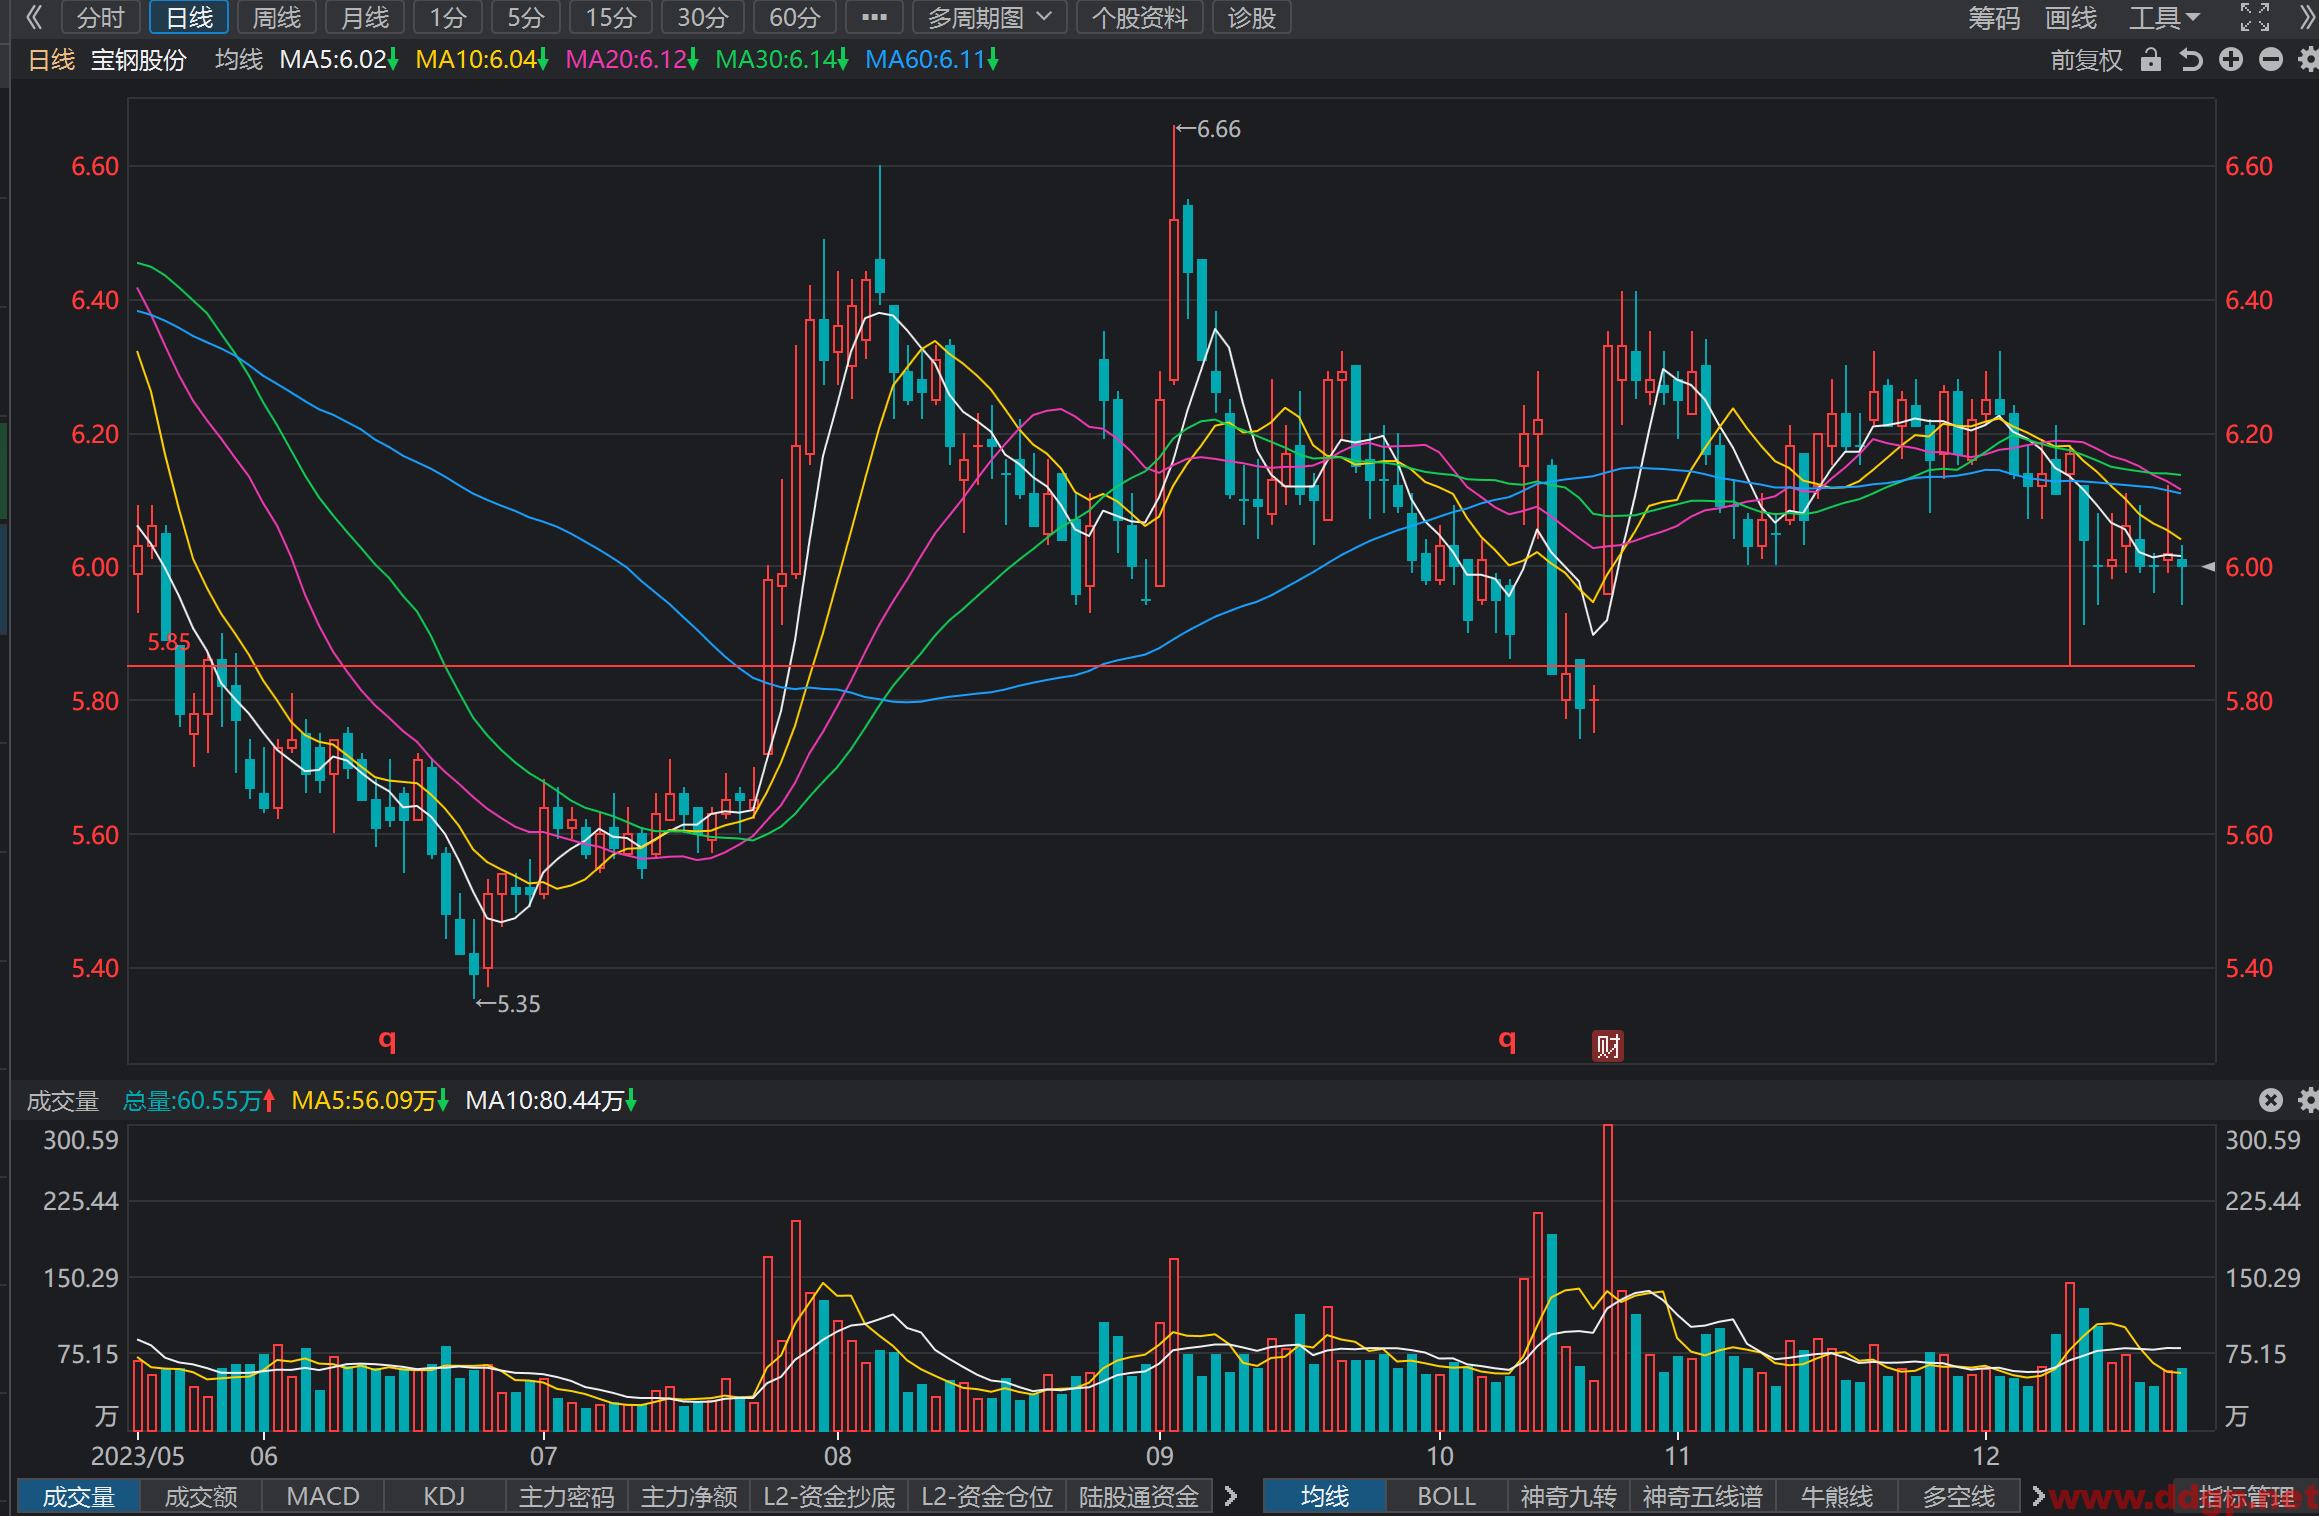Close the 成交量 volume sub-panel
The image size is (2319, 1516).
pos(2271,1100)
